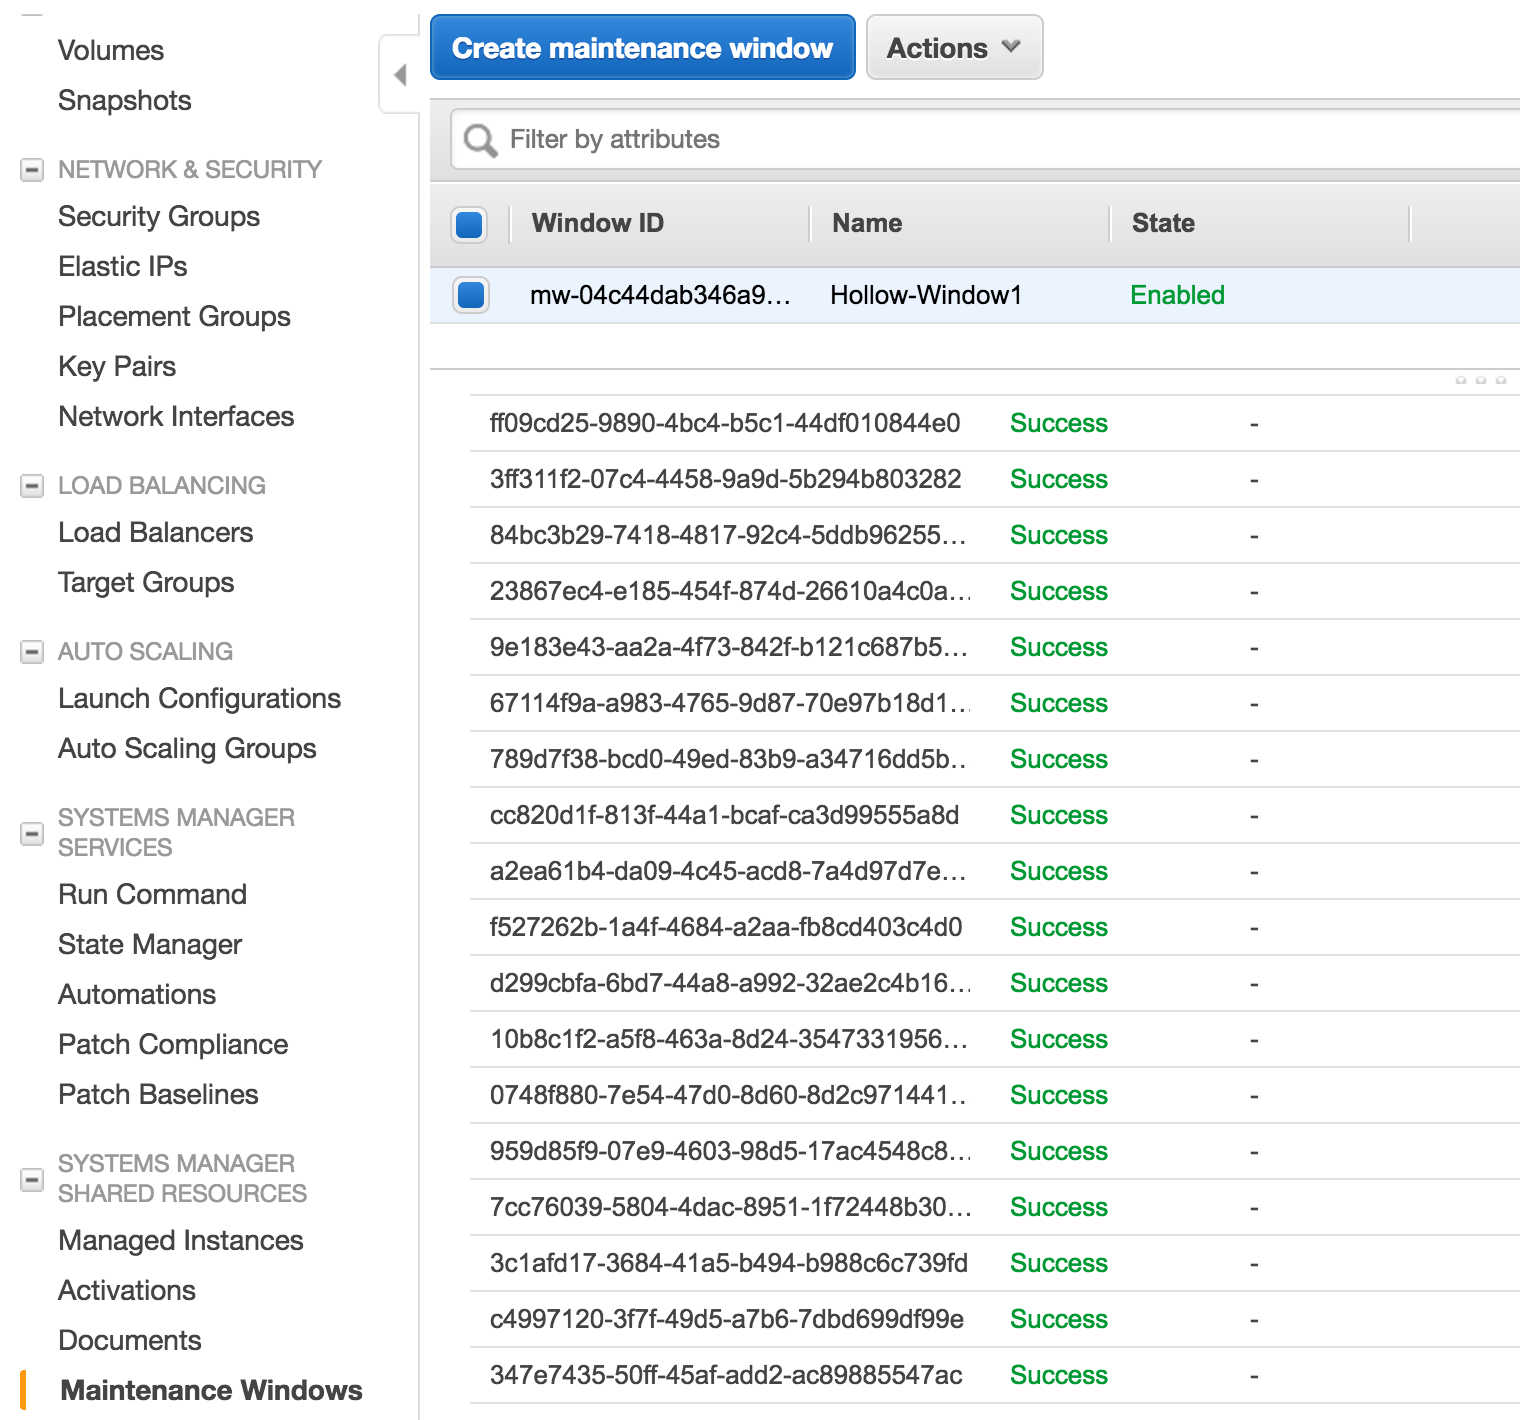1520x1420 pixels.
Task: Open the Actions dropdown menu
Action: [x=954, y=48]
